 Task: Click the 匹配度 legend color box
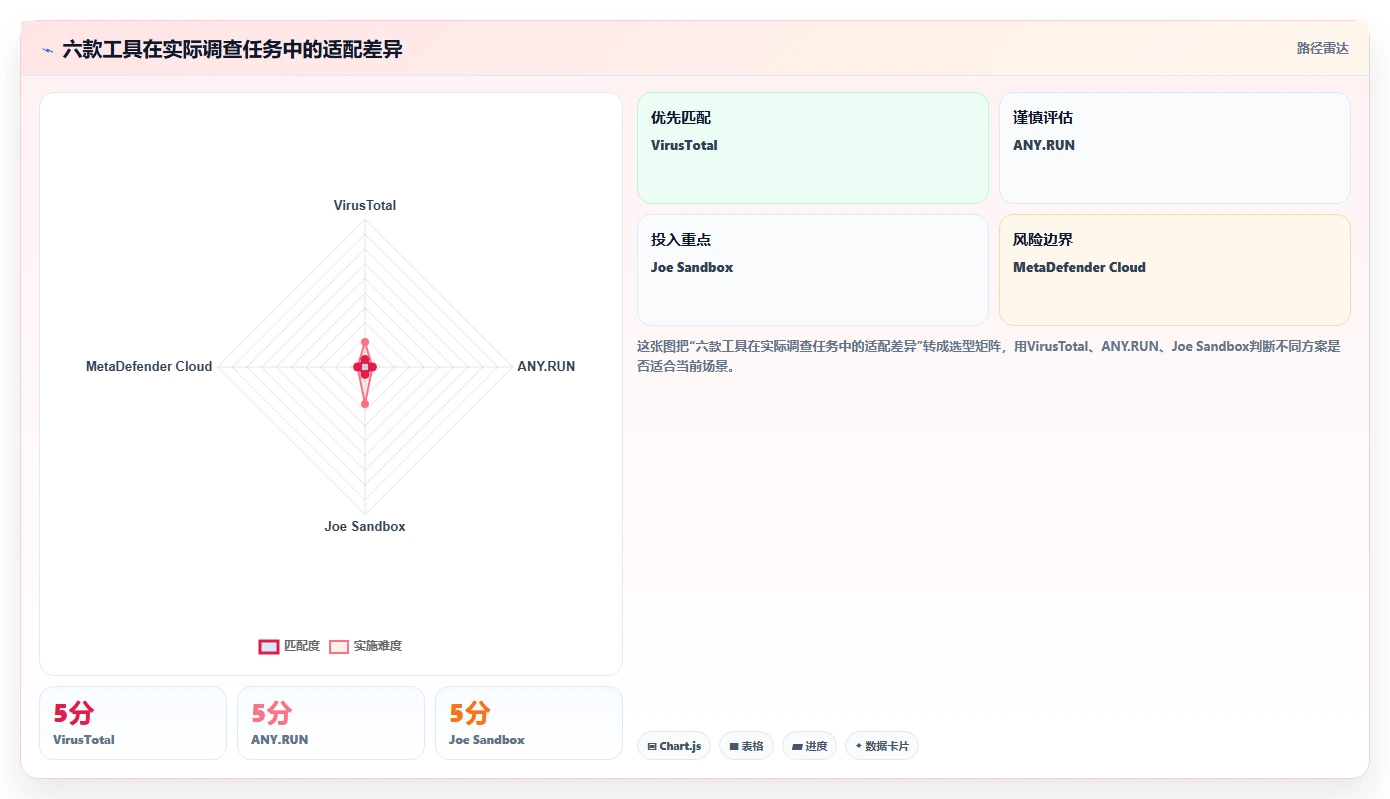point(269,646)
